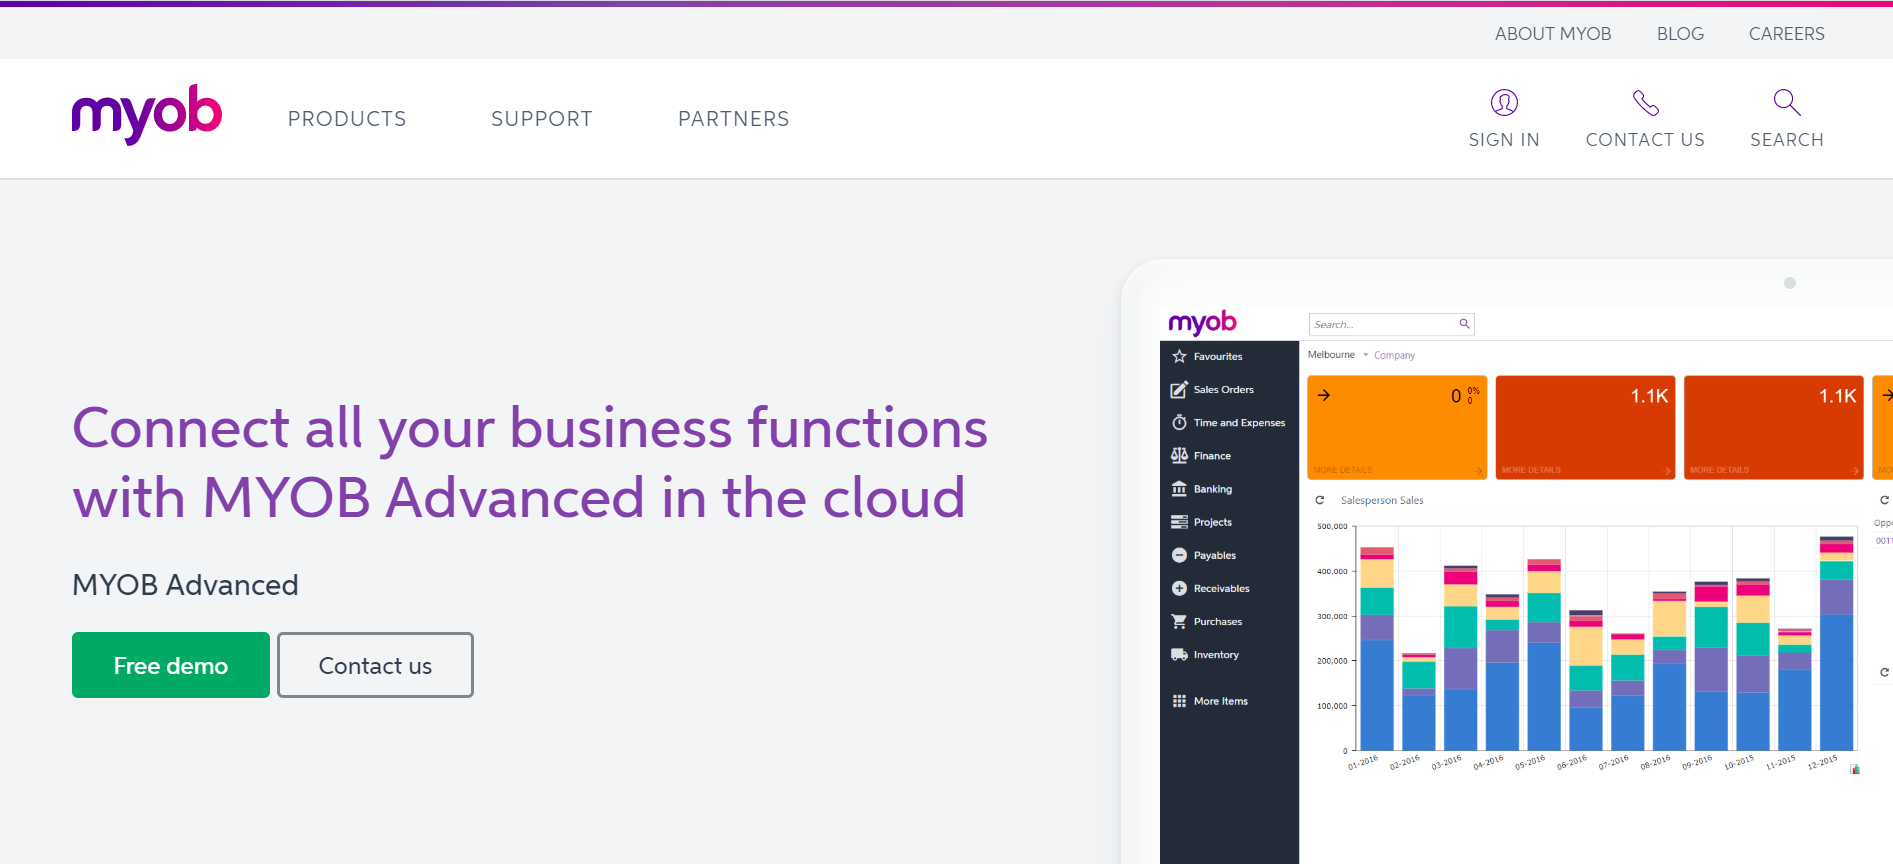This screenshot has width=1893, height=864.
Task: Click the Purchases cart icon
Action: point(1179,621)
